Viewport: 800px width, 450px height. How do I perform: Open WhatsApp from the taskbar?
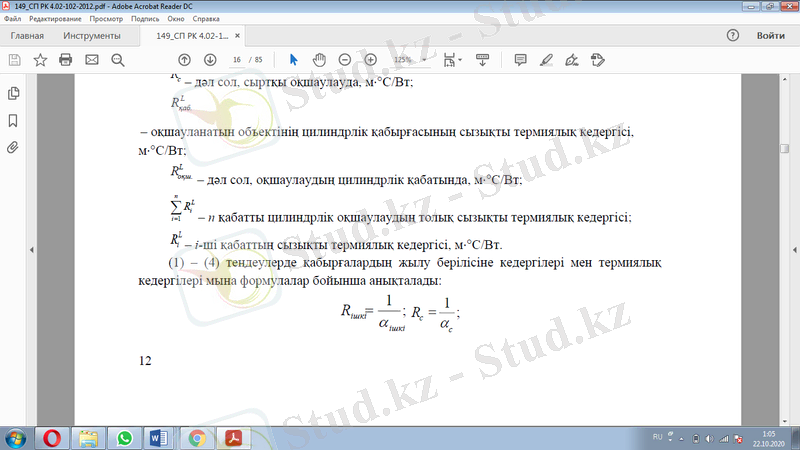[124, 438]
